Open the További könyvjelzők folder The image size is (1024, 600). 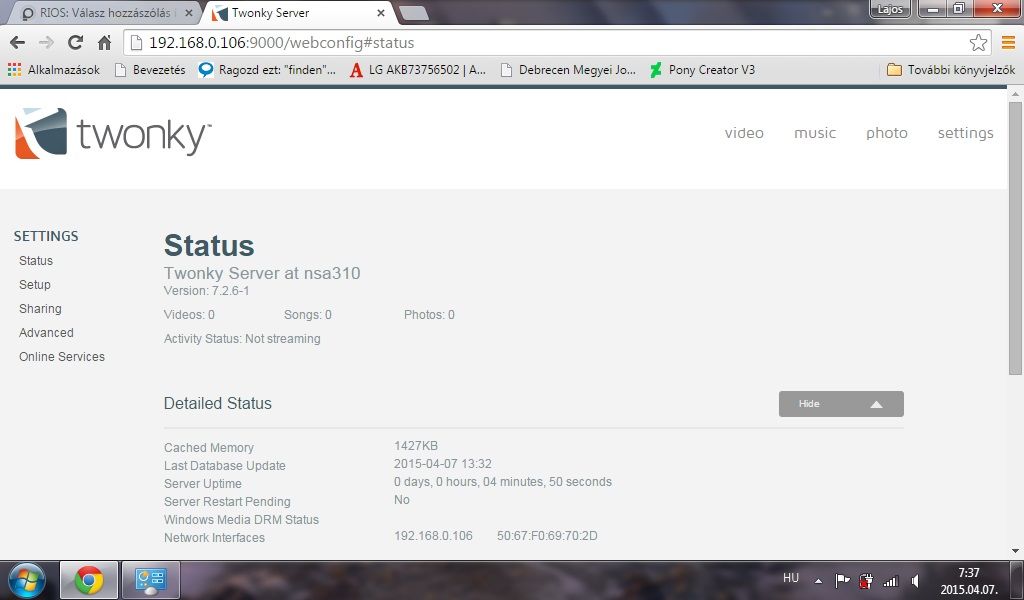pyautogui.click(x=951, y=70)
